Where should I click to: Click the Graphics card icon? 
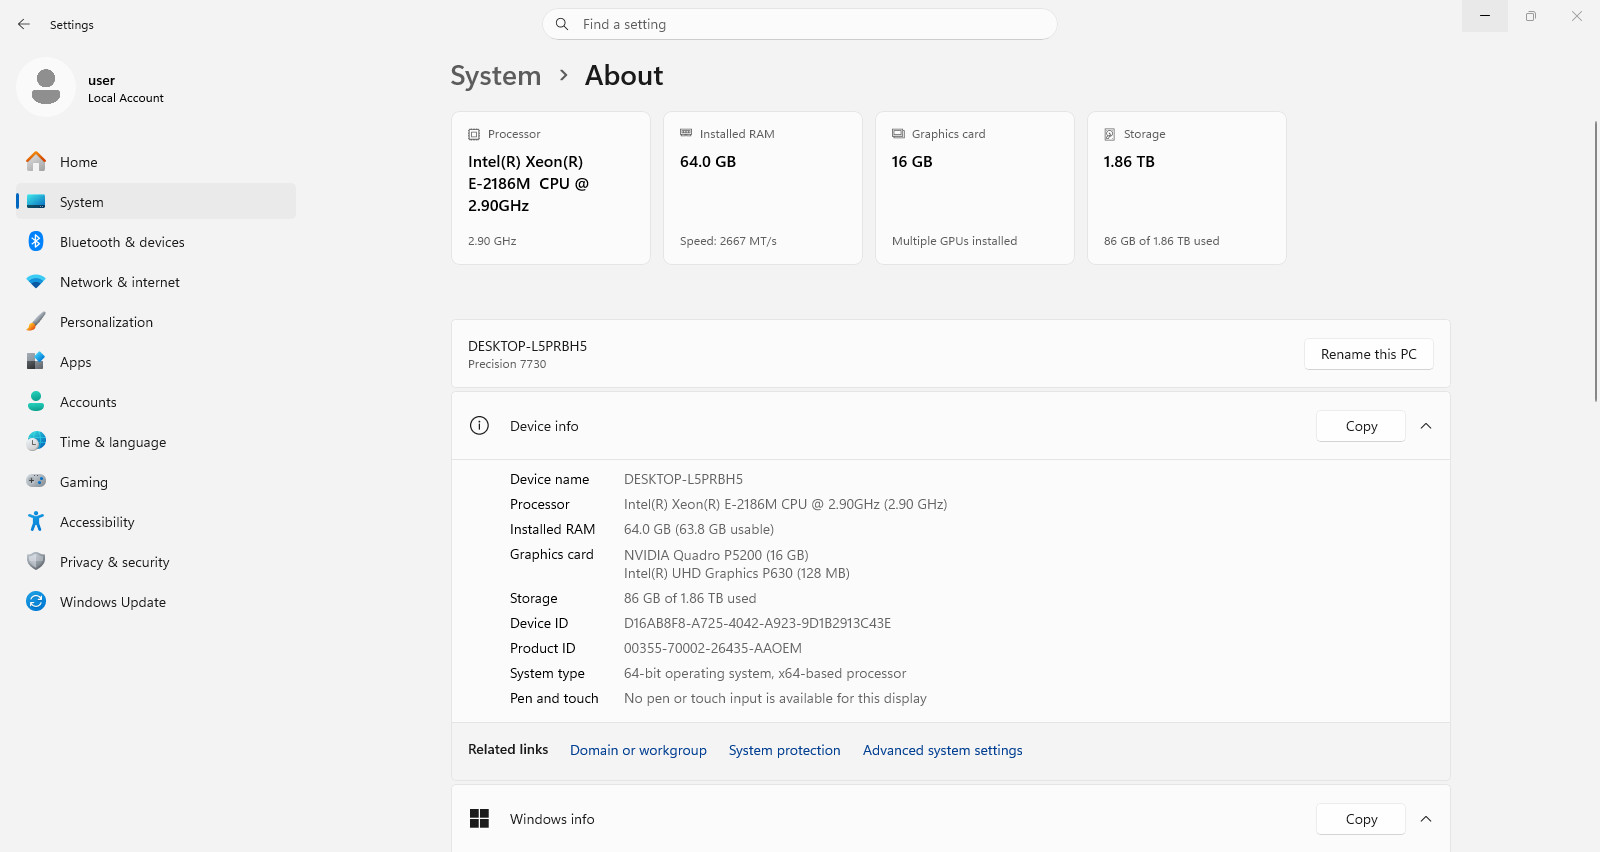pos(898,133)
